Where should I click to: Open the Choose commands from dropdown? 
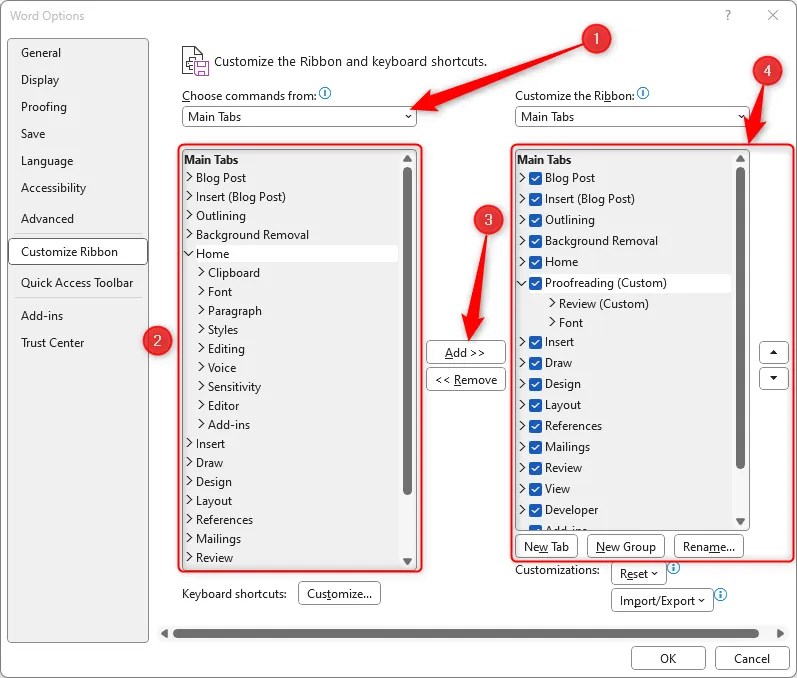[x=299, y=117]
